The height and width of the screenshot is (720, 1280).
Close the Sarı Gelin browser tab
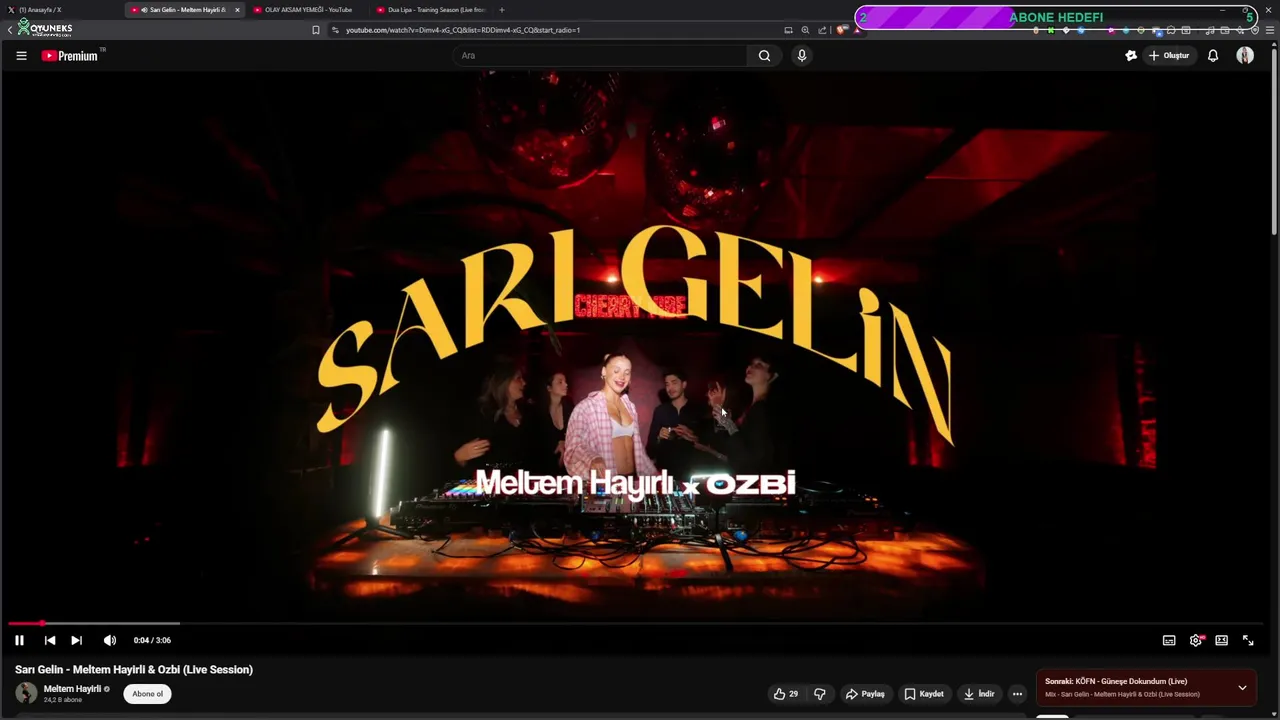tap(237, 10)
